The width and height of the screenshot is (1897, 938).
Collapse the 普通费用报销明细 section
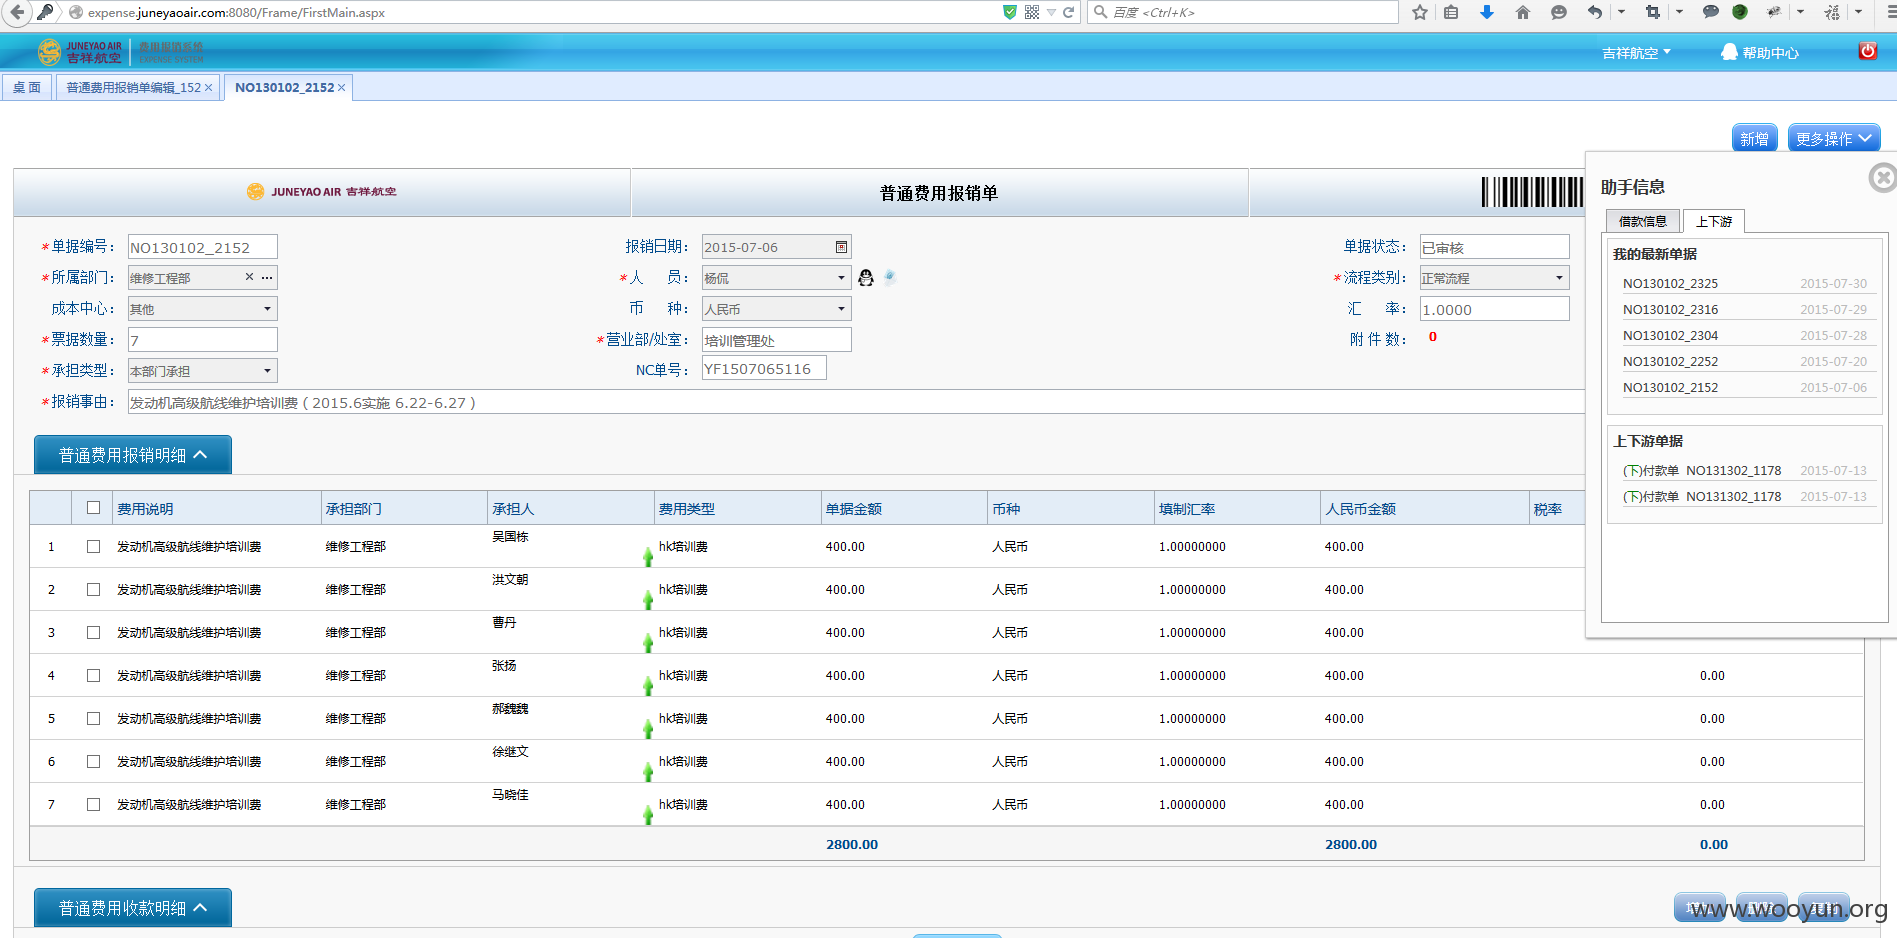coord(133,455)
